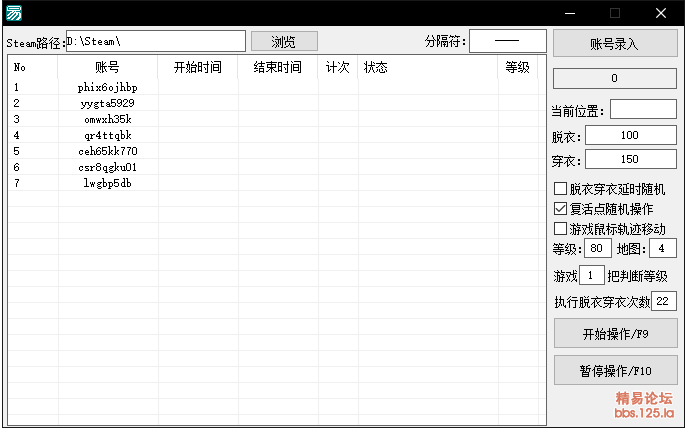Select account row phix6ojhbp
This screenshot has width=687, height=430.
[x=276, y=87]
